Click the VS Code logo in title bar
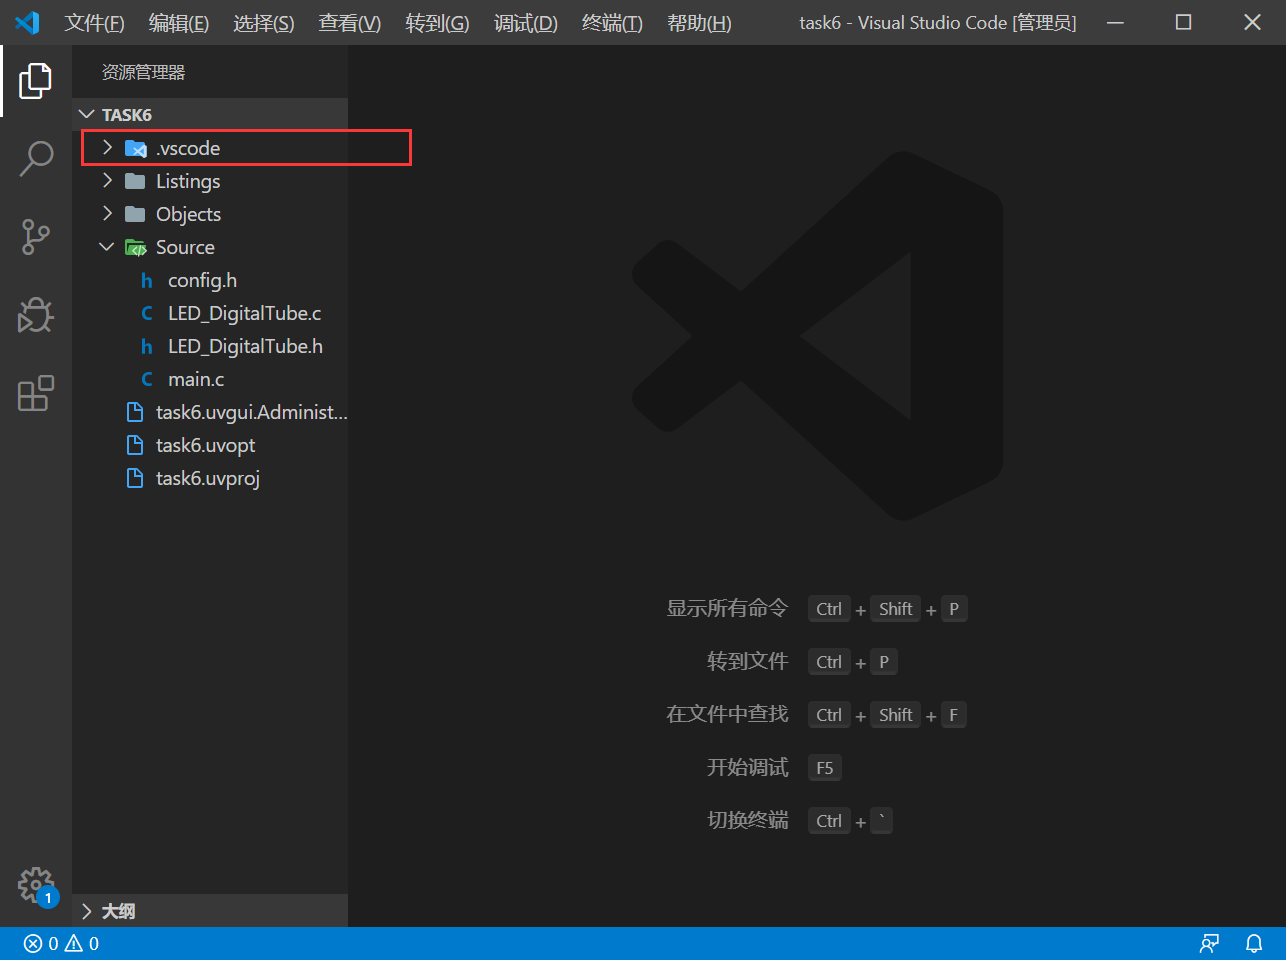 point(27,22)
